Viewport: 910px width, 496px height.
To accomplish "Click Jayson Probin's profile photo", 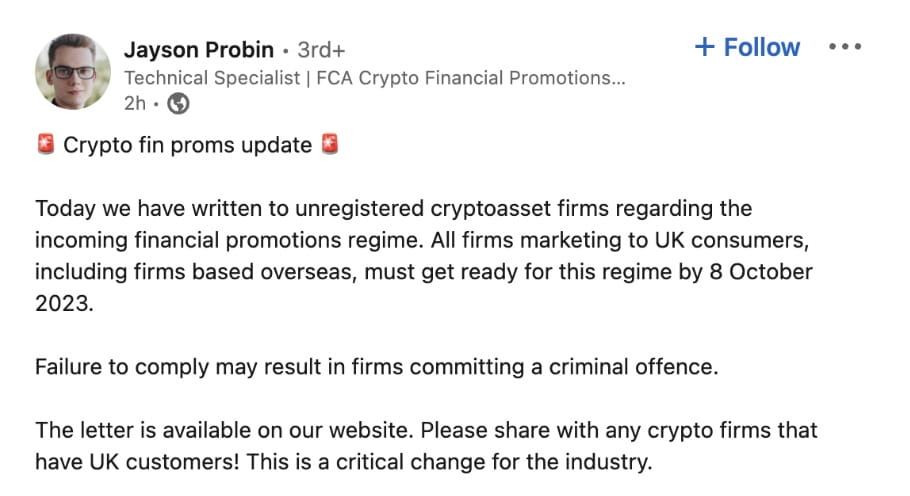I will click(x=73, y=72).
